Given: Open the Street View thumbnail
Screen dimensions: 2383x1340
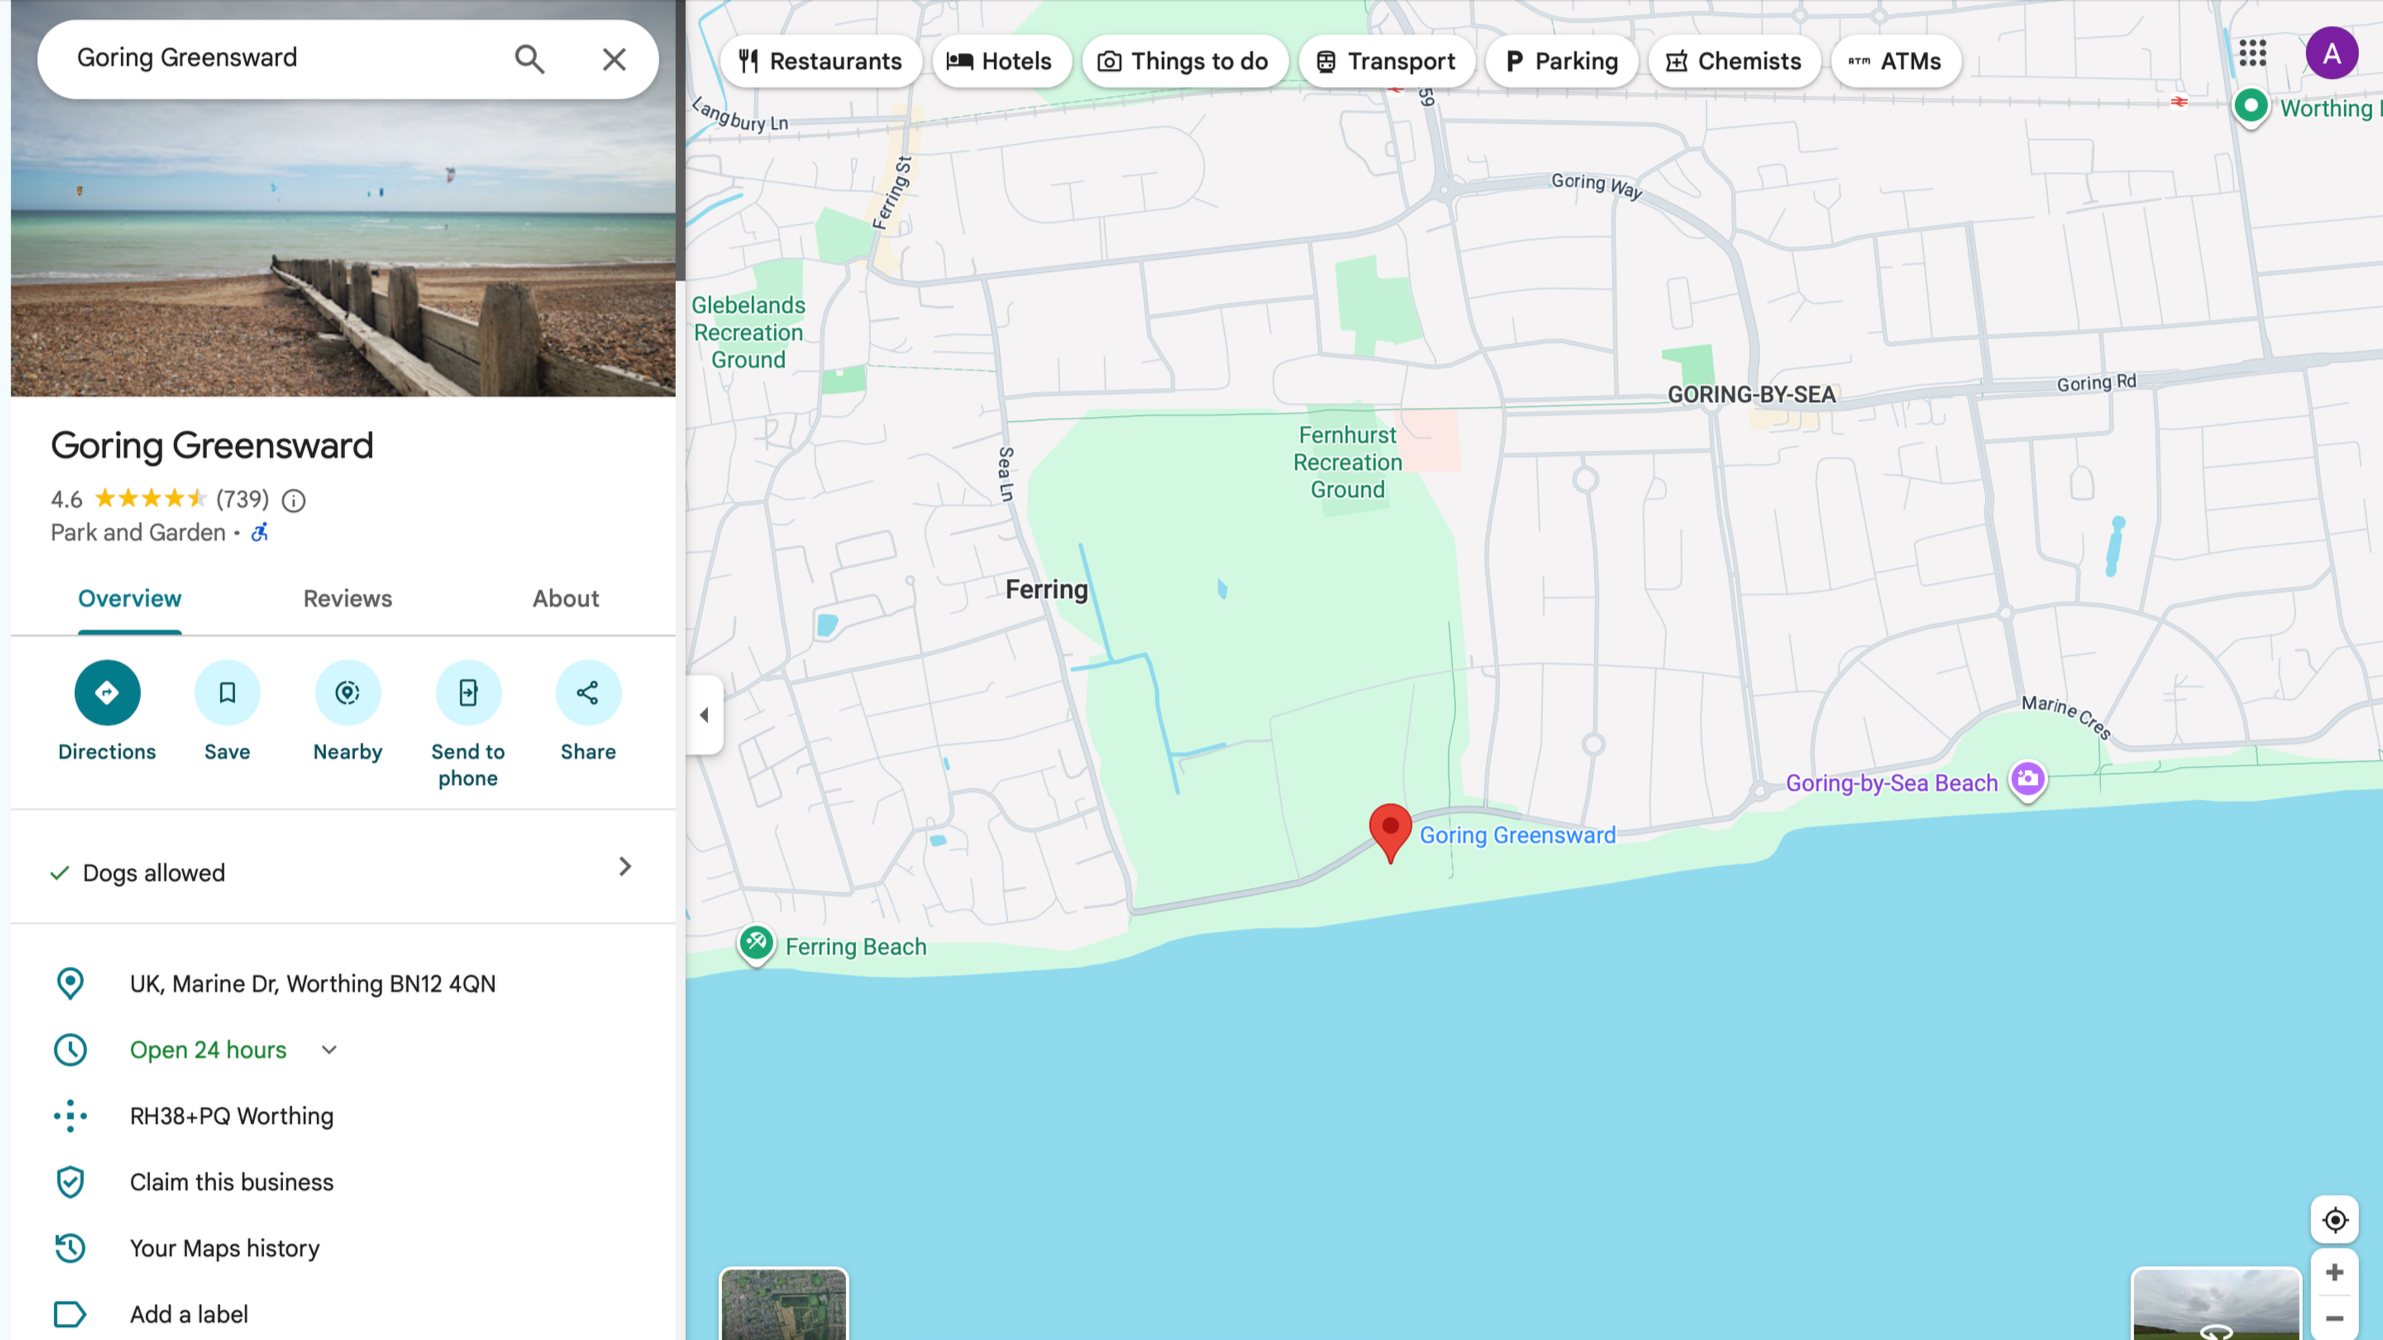Looking at the screenshot, I should (2216, 1304).
